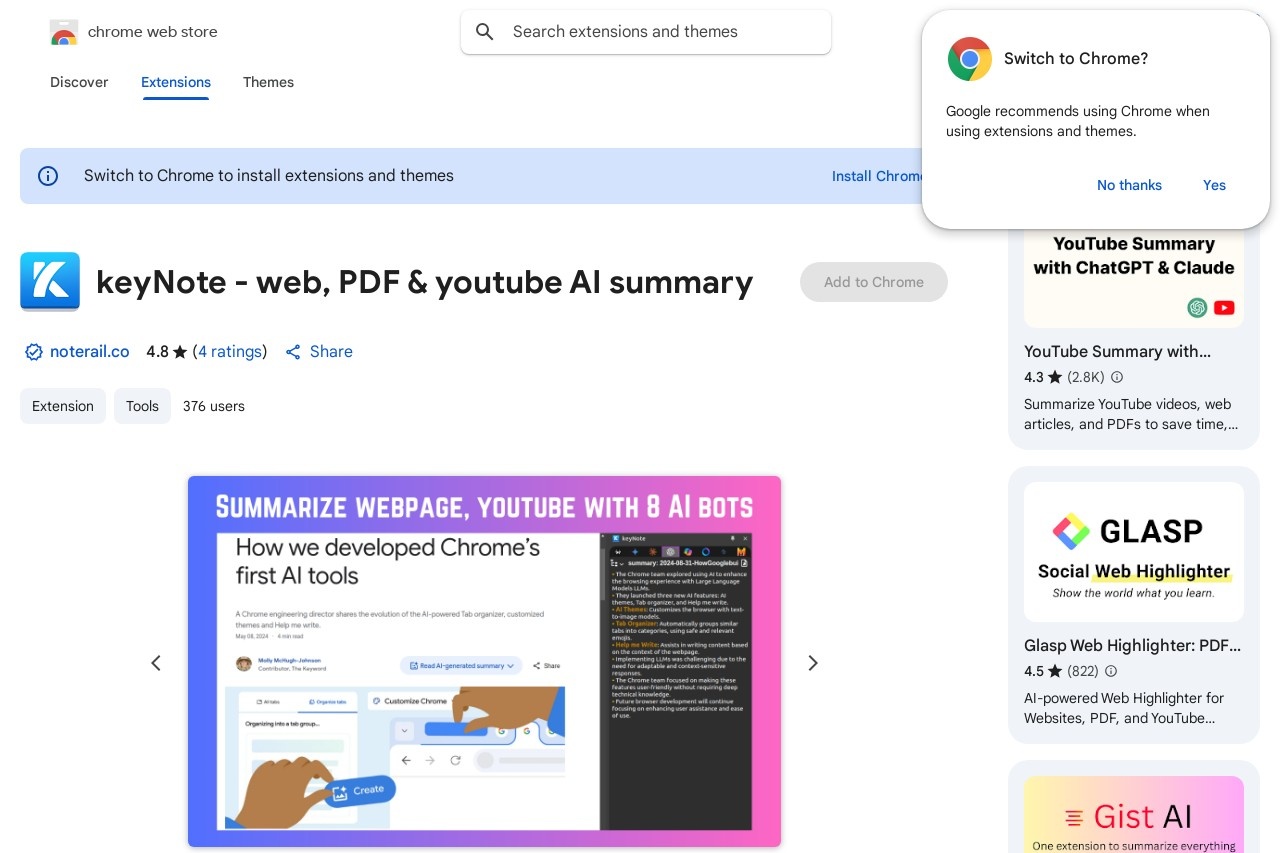The width and height of the screenshot is (1280, 853).
Task: Click the keyNote extension logo
Action: click(x=50, y=282)
